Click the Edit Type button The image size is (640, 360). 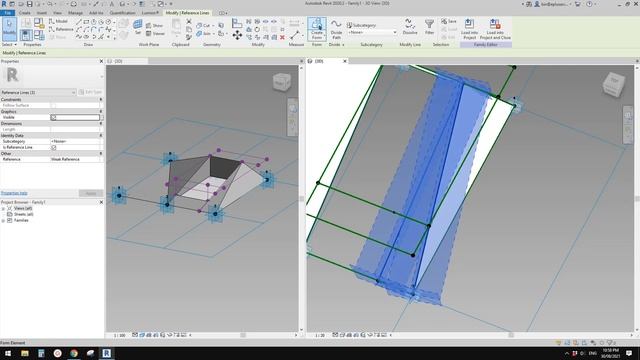[90, 92]
